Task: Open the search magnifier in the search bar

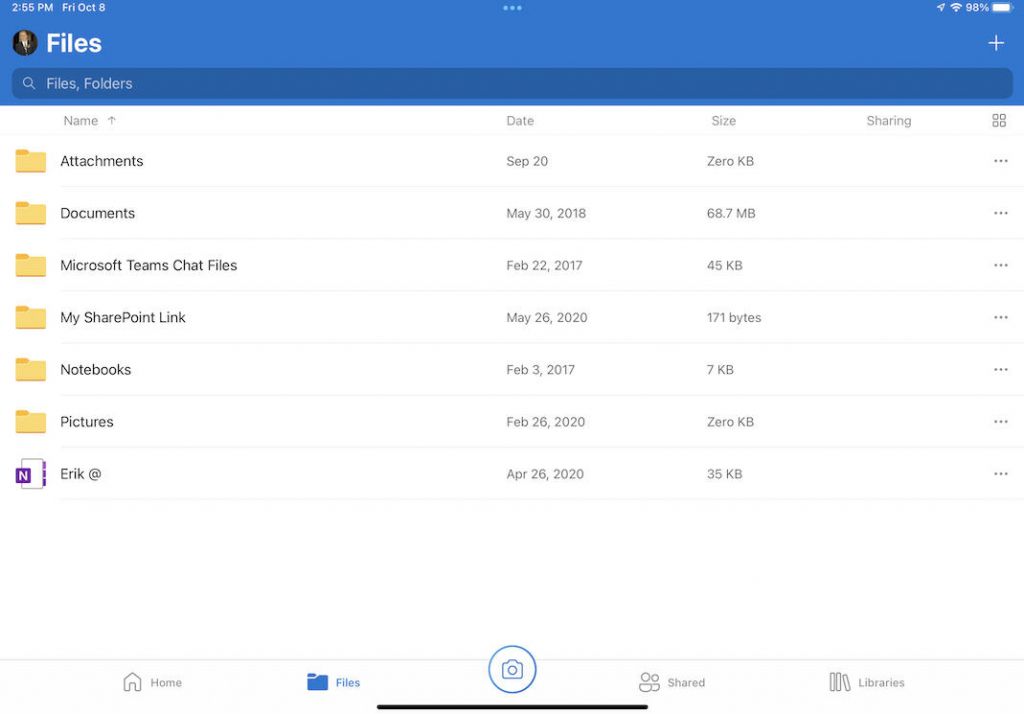Action: tap(27, 83)
